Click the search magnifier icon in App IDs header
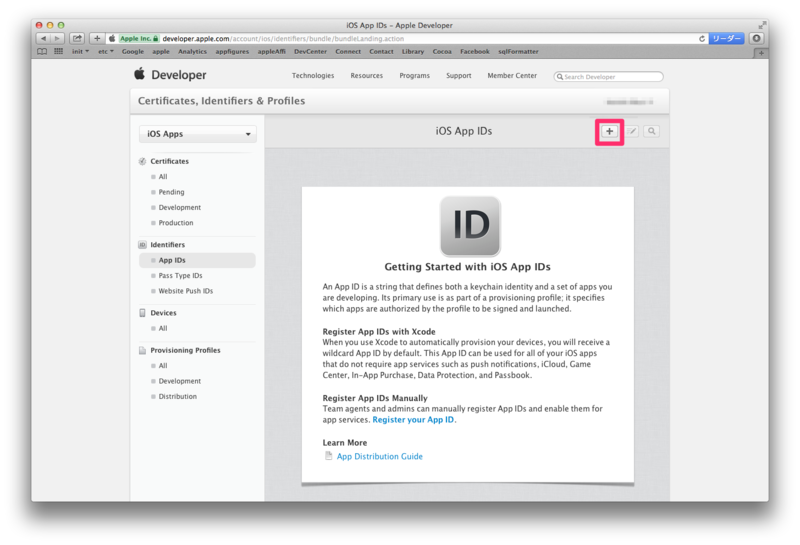 click(652, 131)
